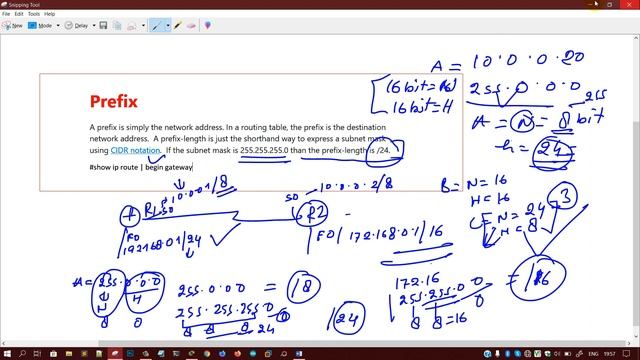
Task: Open the Firefox icon on taskbar
Action: click(x=238, y=353)
